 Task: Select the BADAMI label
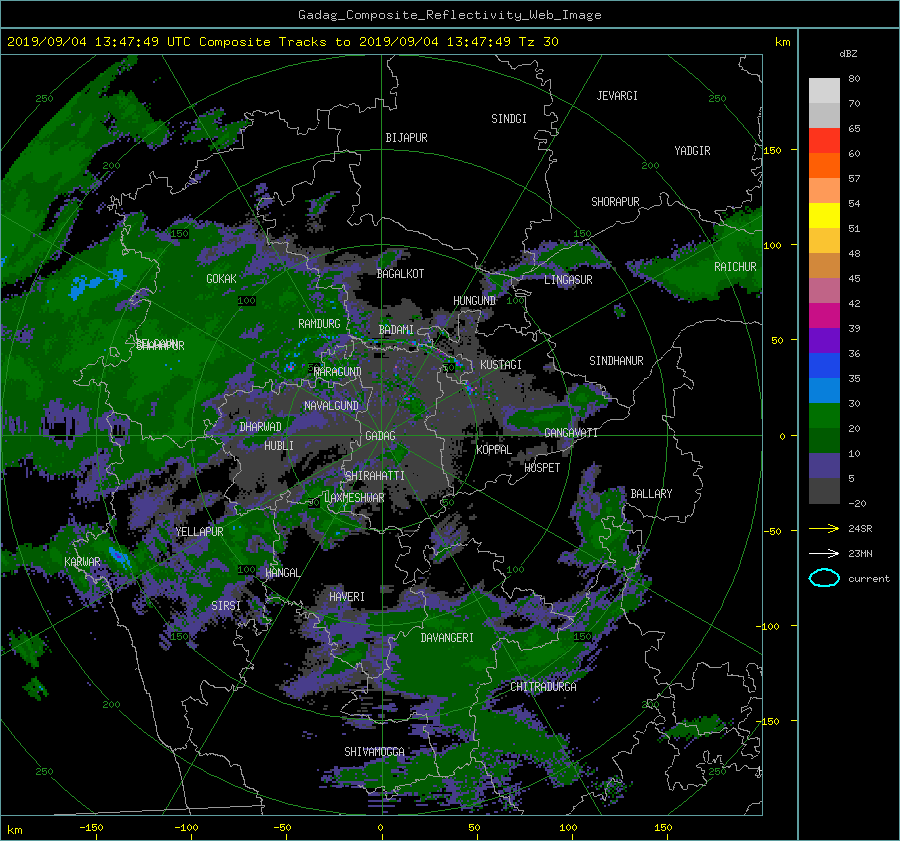[396, 330]
